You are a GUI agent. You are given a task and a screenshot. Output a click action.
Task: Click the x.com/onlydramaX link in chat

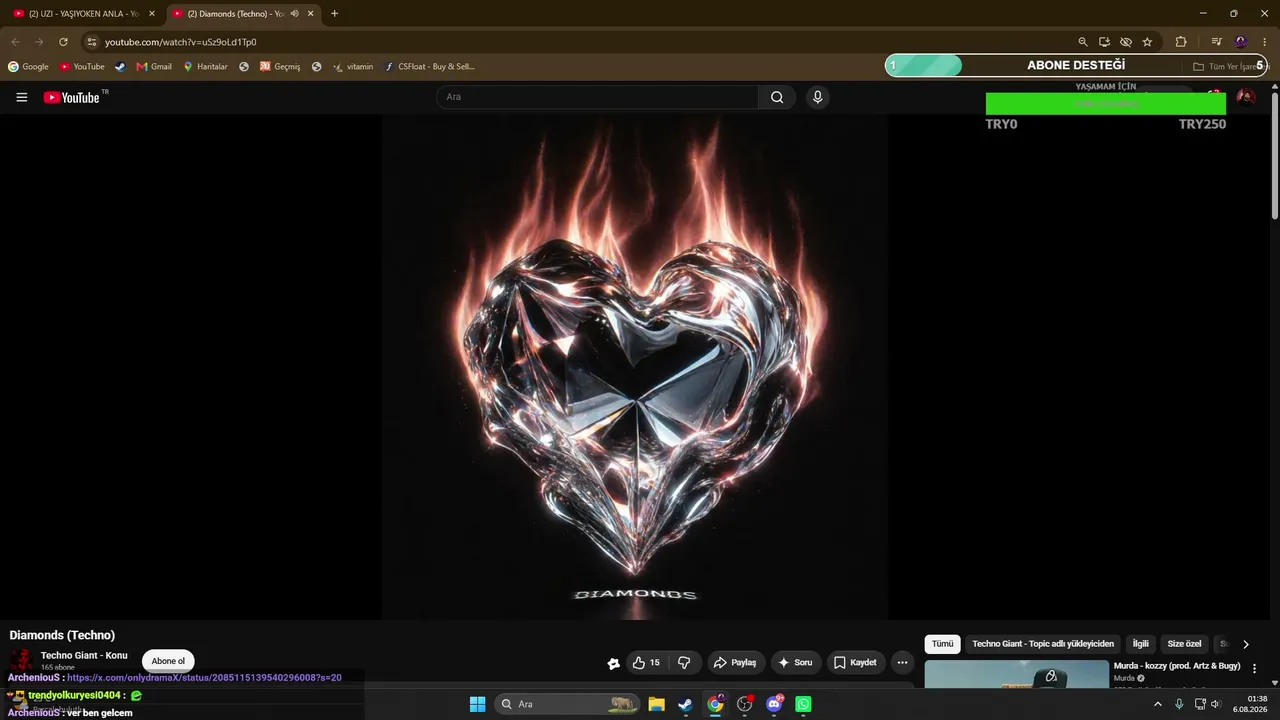click(x=204, y=678)
